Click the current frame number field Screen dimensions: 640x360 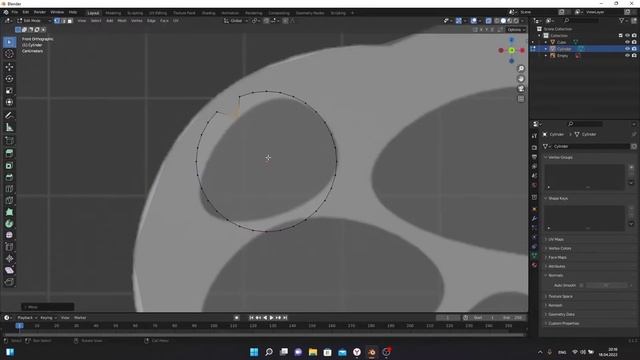(x=448, y=318)
